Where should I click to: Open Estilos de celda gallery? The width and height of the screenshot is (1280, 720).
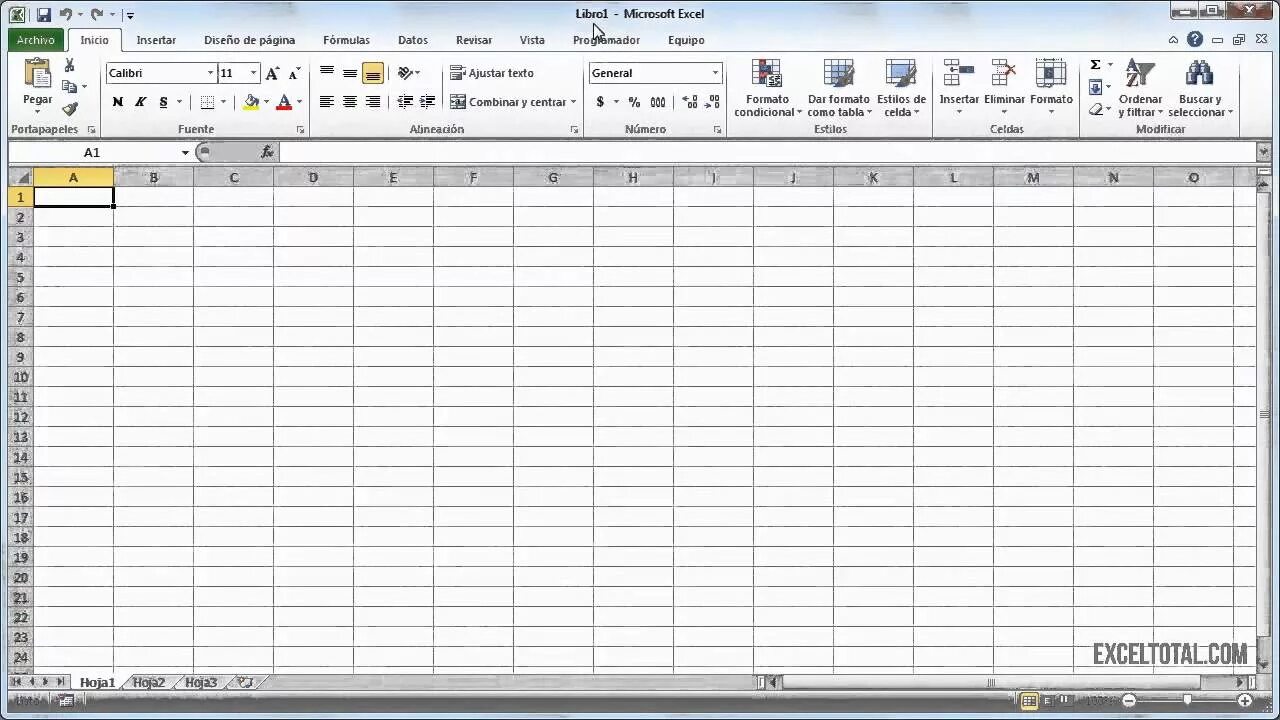901,88
